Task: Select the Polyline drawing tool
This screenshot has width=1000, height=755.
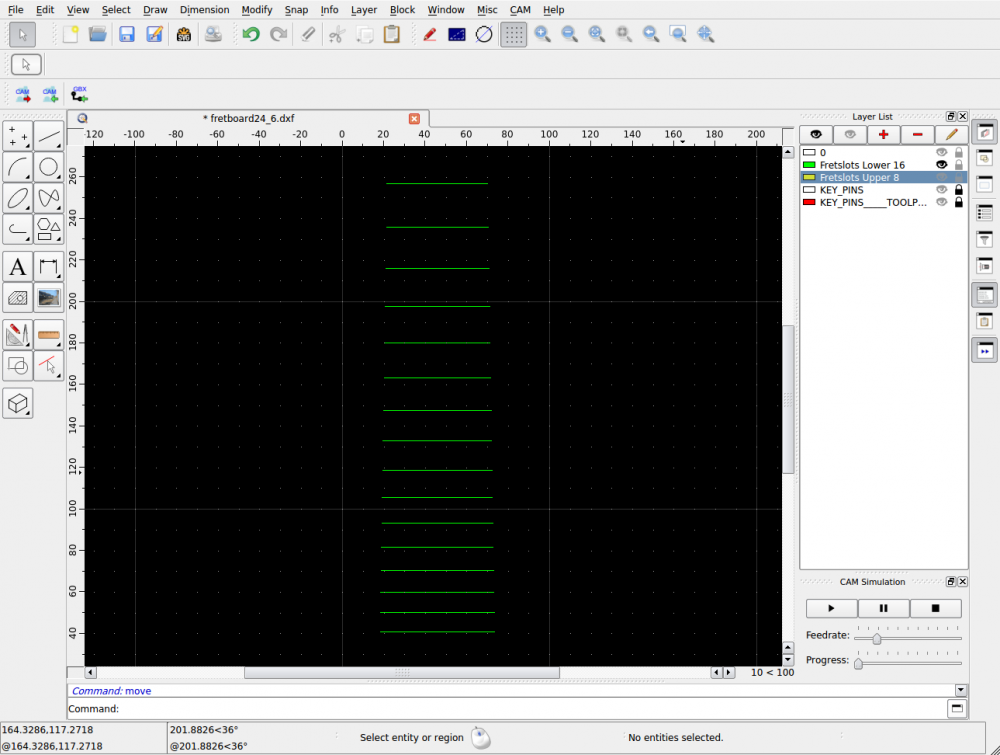Action: tap(18, 229)
